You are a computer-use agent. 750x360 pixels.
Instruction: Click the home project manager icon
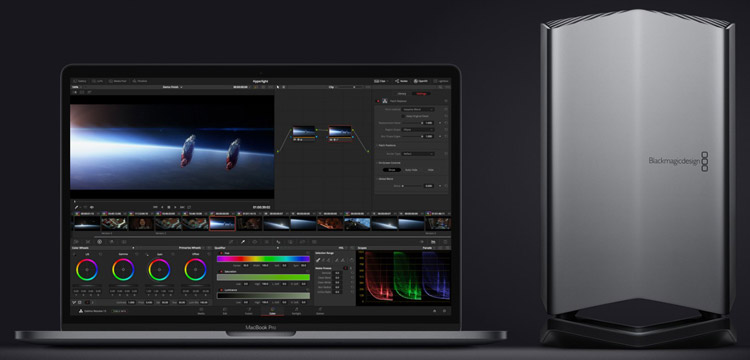click(435, 311)
